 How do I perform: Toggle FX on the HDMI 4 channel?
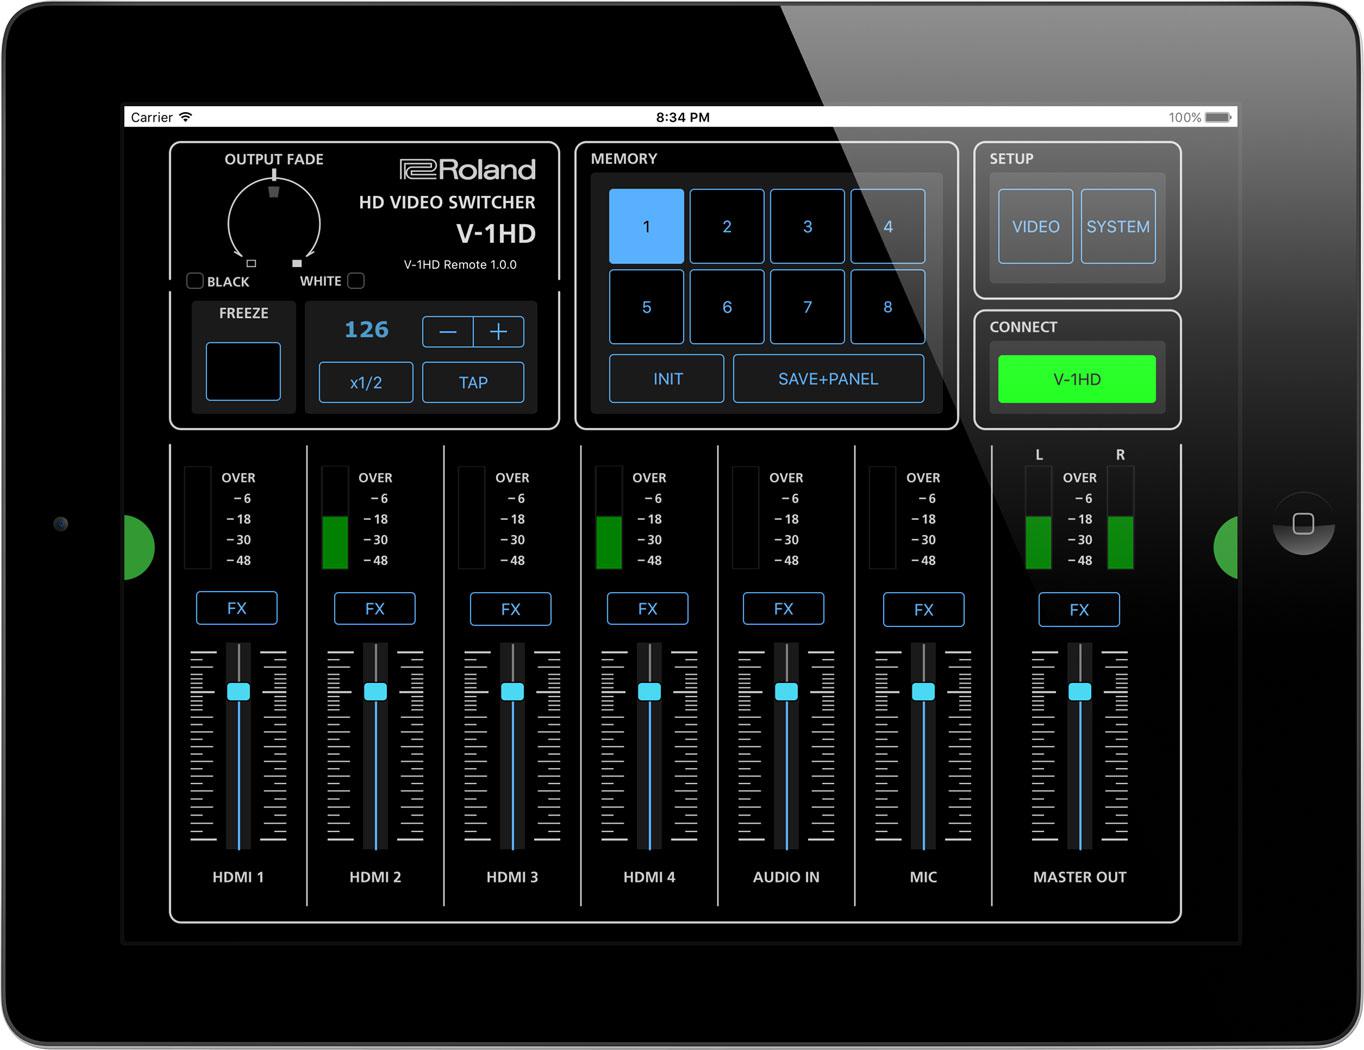pos(647,609)
